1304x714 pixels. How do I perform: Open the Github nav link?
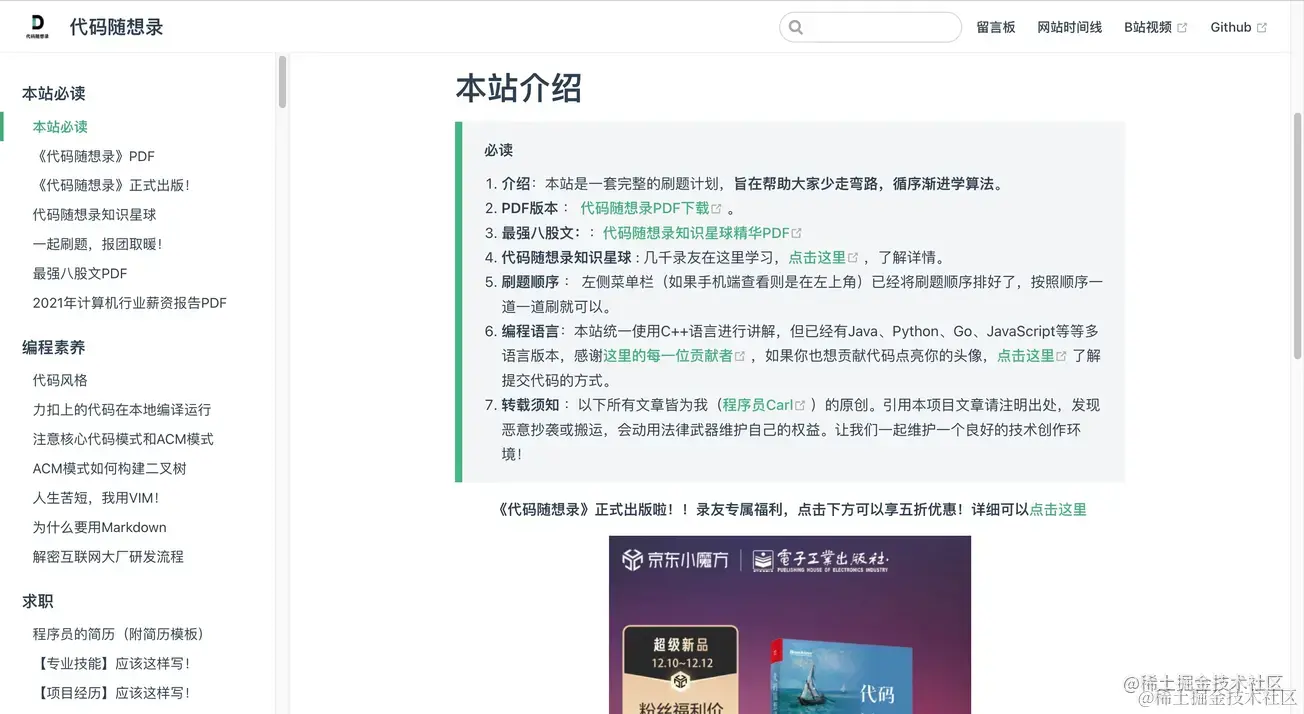coord(1231,27)
